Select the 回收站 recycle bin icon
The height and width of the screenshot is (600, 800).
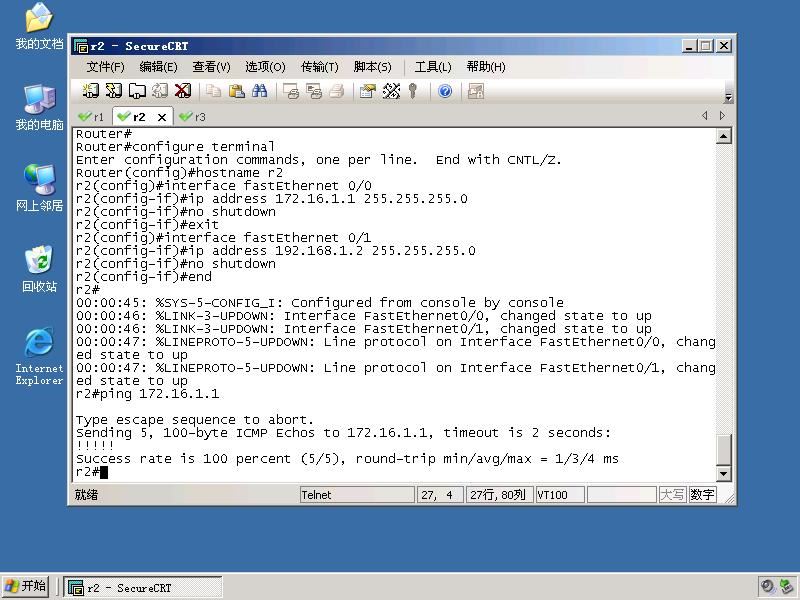click(x=39, y=269)
